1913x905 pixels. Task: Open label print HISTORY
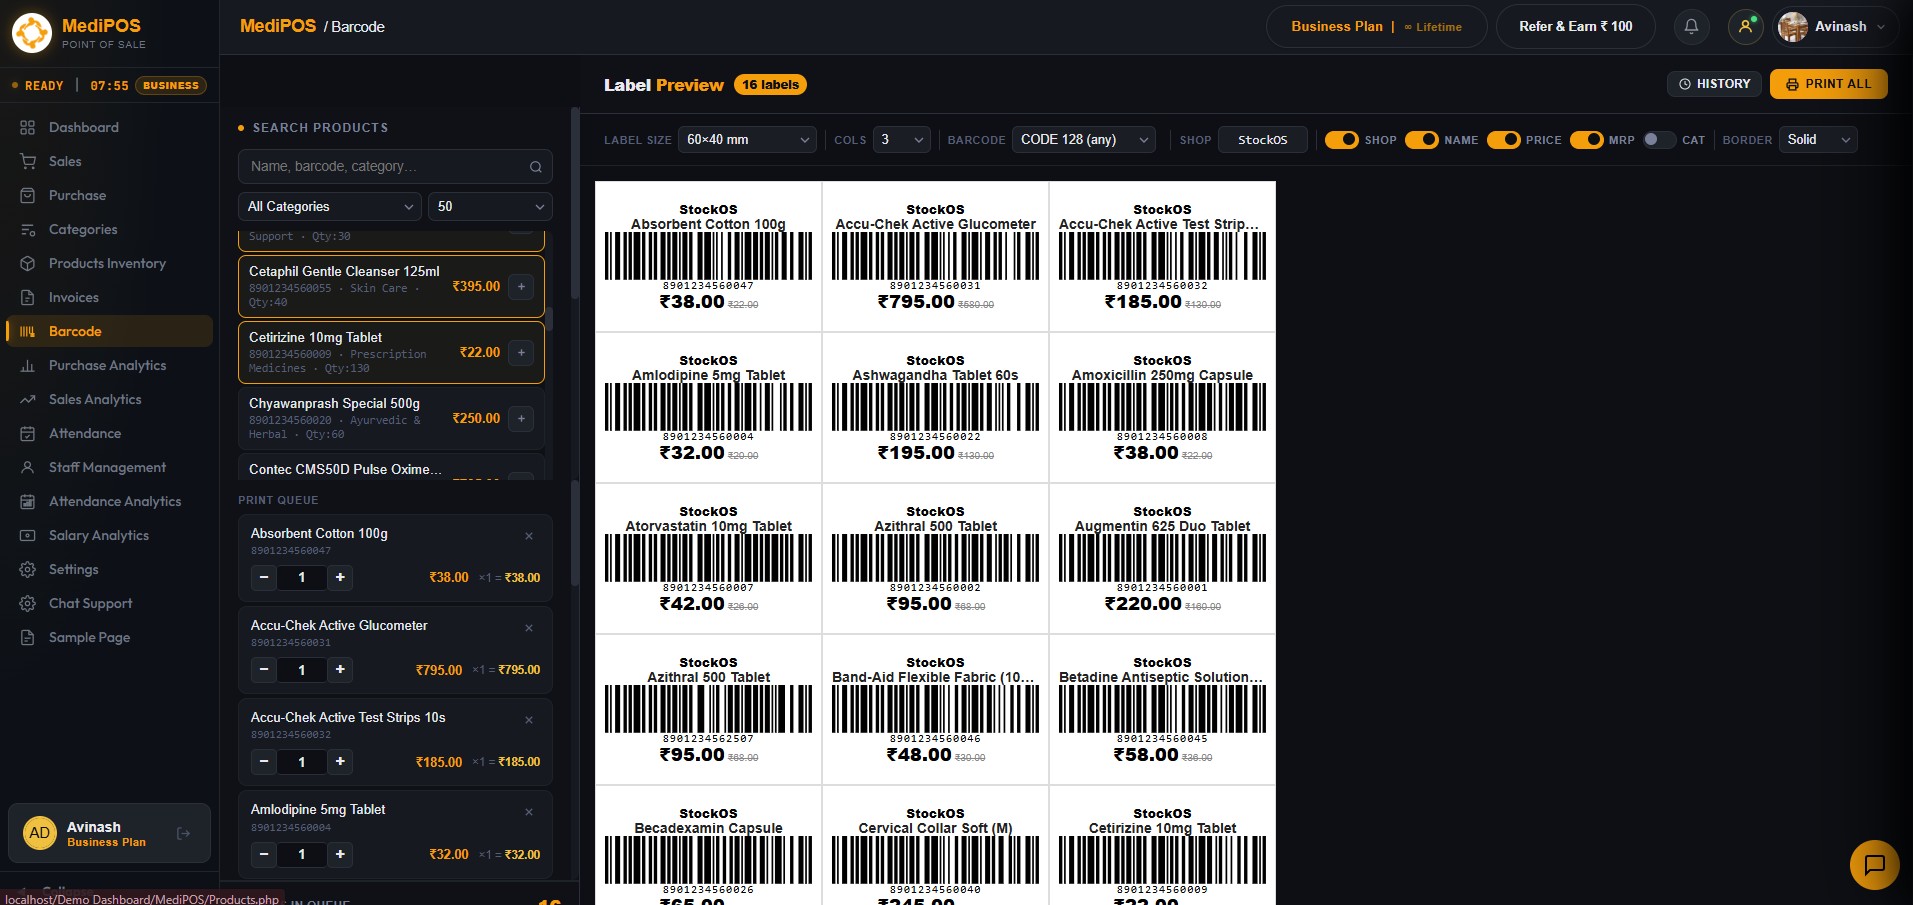1714,84
